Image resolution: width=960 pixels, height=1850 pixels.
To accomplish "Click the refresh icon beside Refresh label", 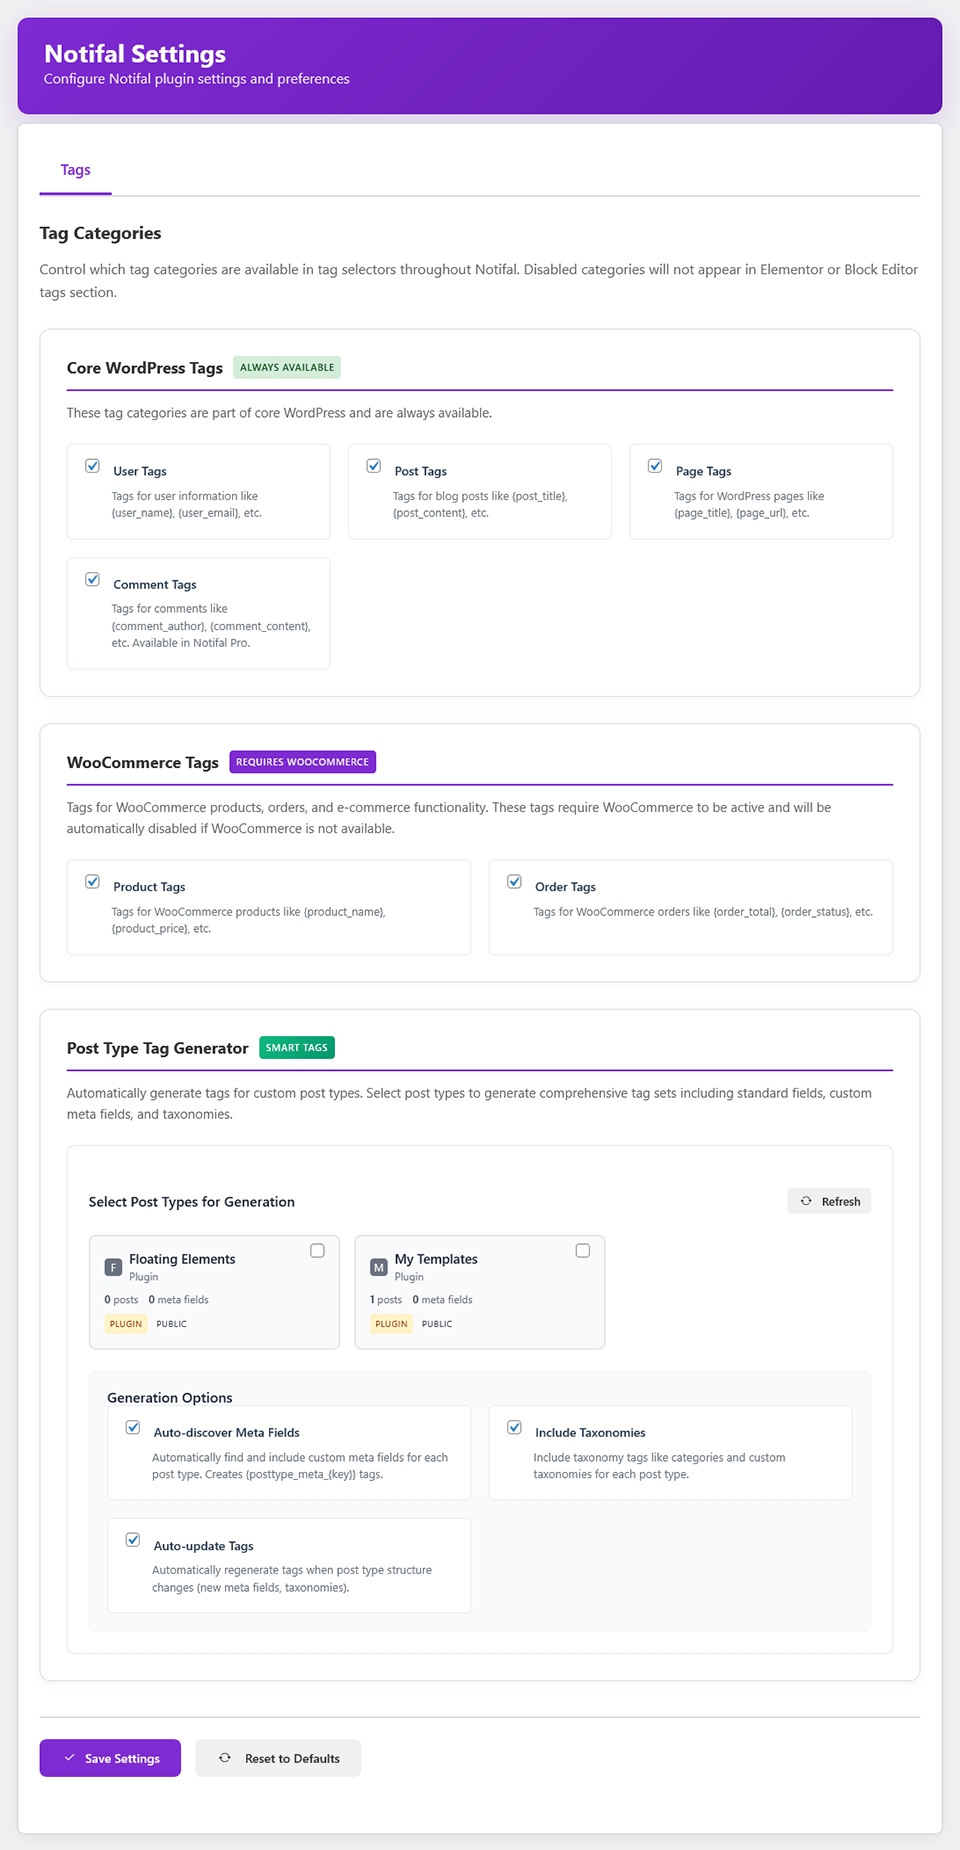I will pyautogui.click(x=805, y=1200).
